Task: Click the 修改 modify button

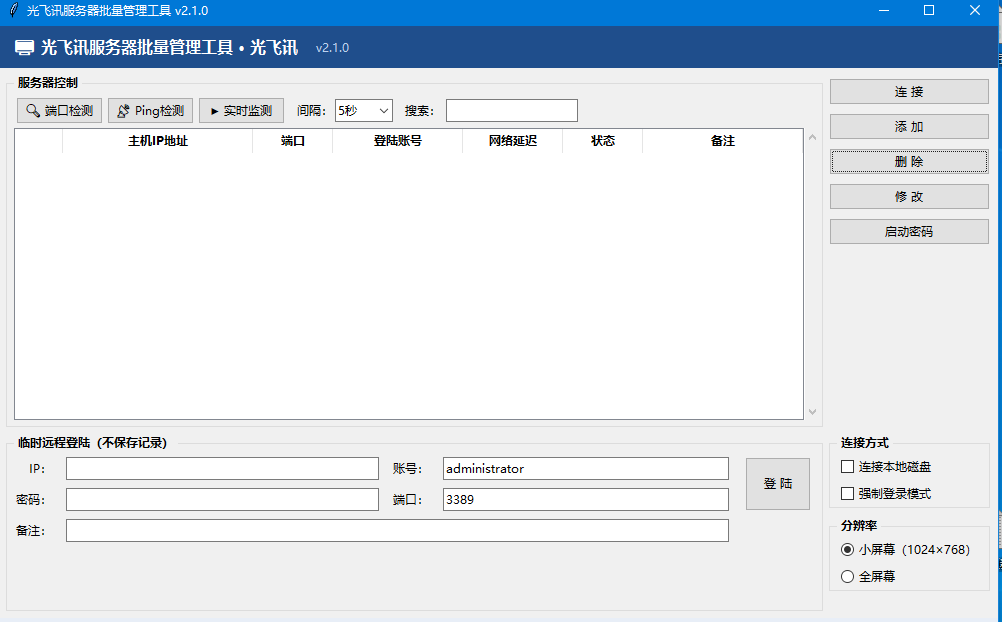Action: (x=909, y=196)
